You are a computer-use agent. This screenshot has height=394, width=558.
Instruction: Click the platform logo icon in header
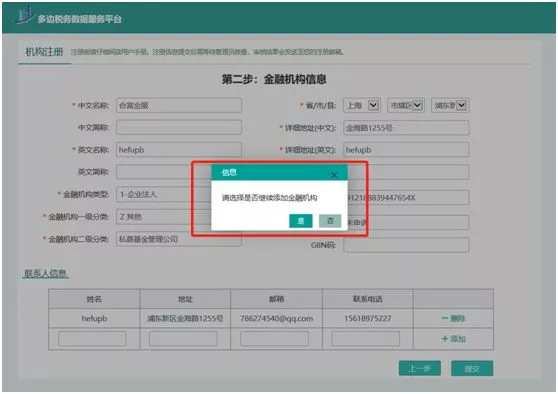24,16
